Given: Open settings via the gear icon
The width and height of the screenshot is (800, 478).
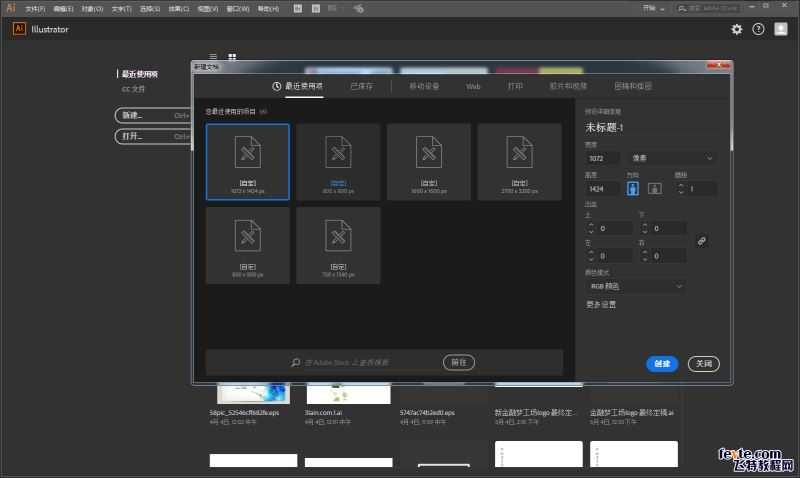Looking at the screenshot, I should [x=737, y=29].
